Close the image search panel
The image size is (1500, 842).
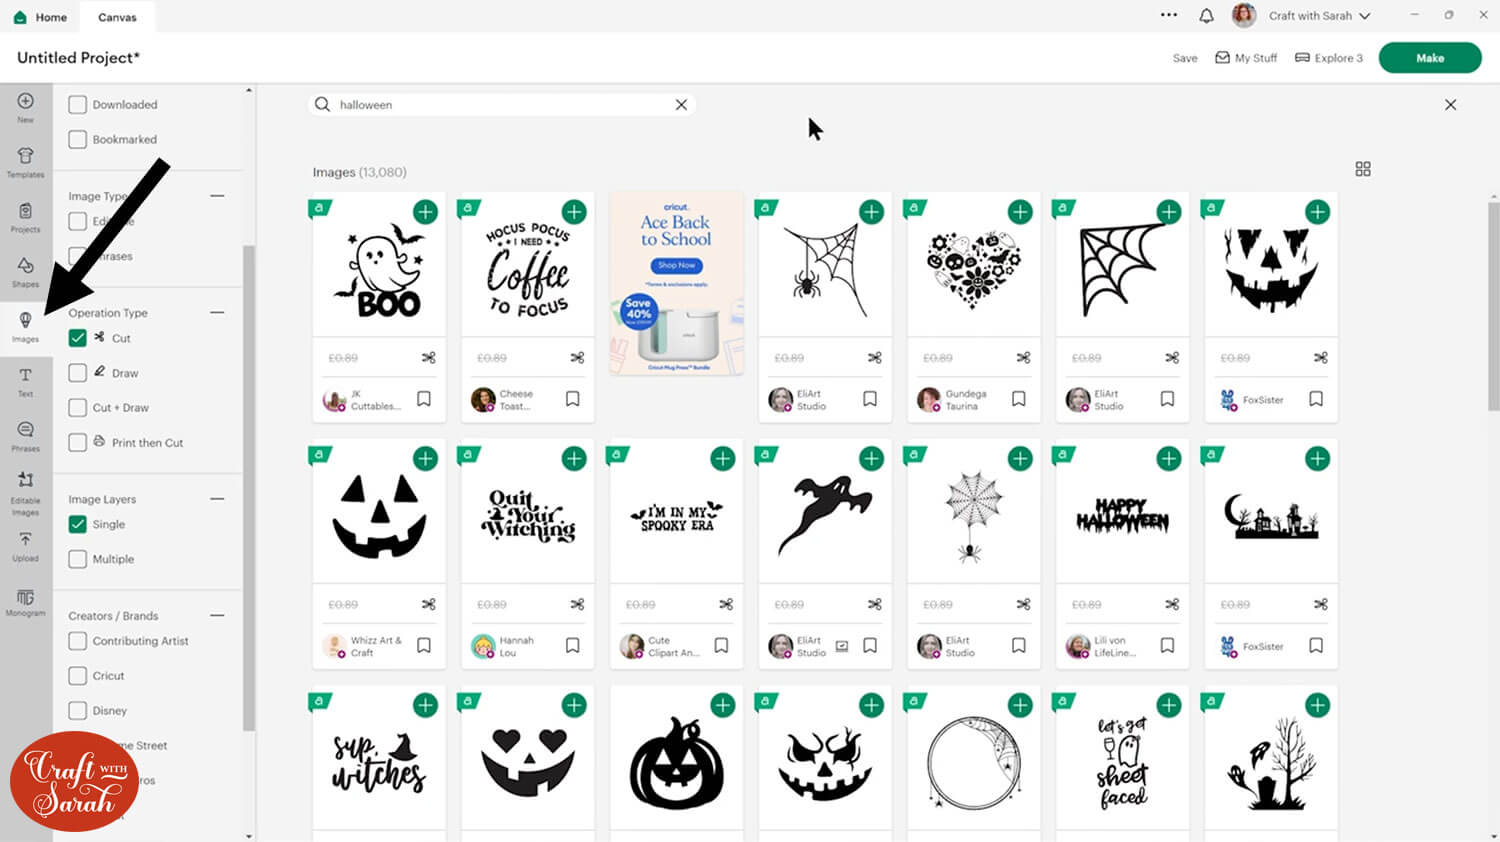1451,105
